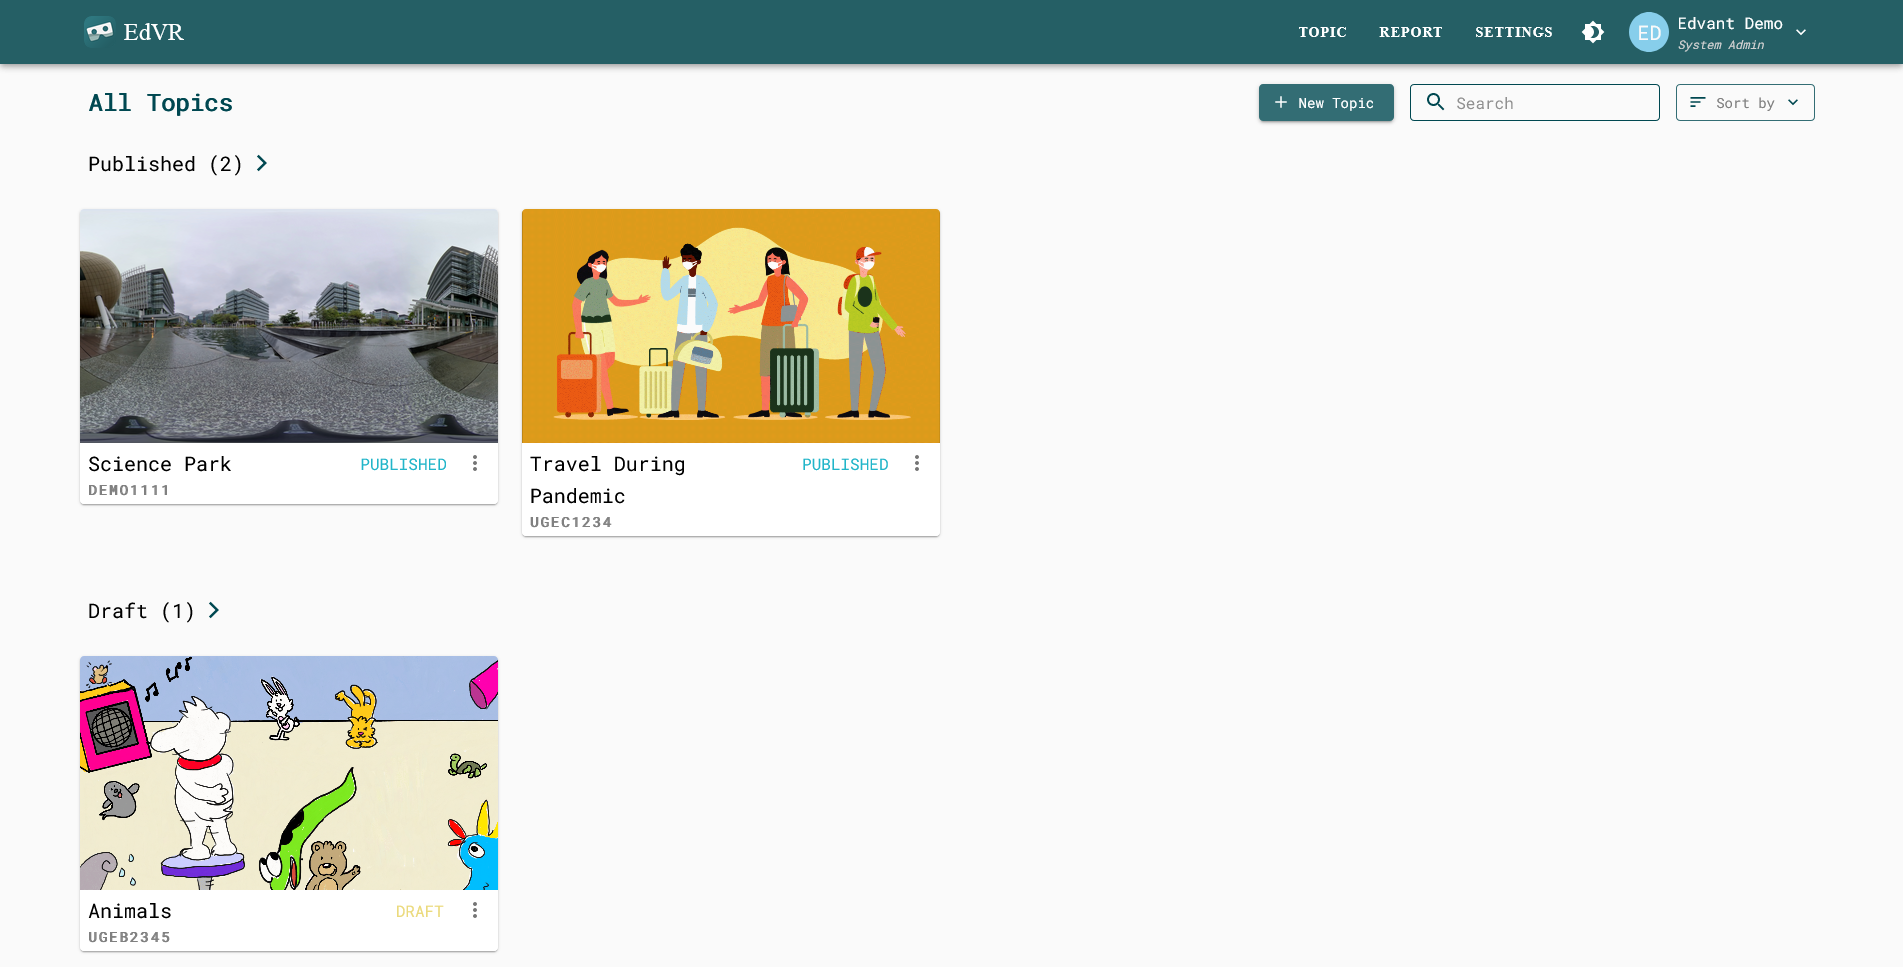Screen dimensions: 1903x967
Task: Open Science Park three-dot options menu
Action: [475, 464]
